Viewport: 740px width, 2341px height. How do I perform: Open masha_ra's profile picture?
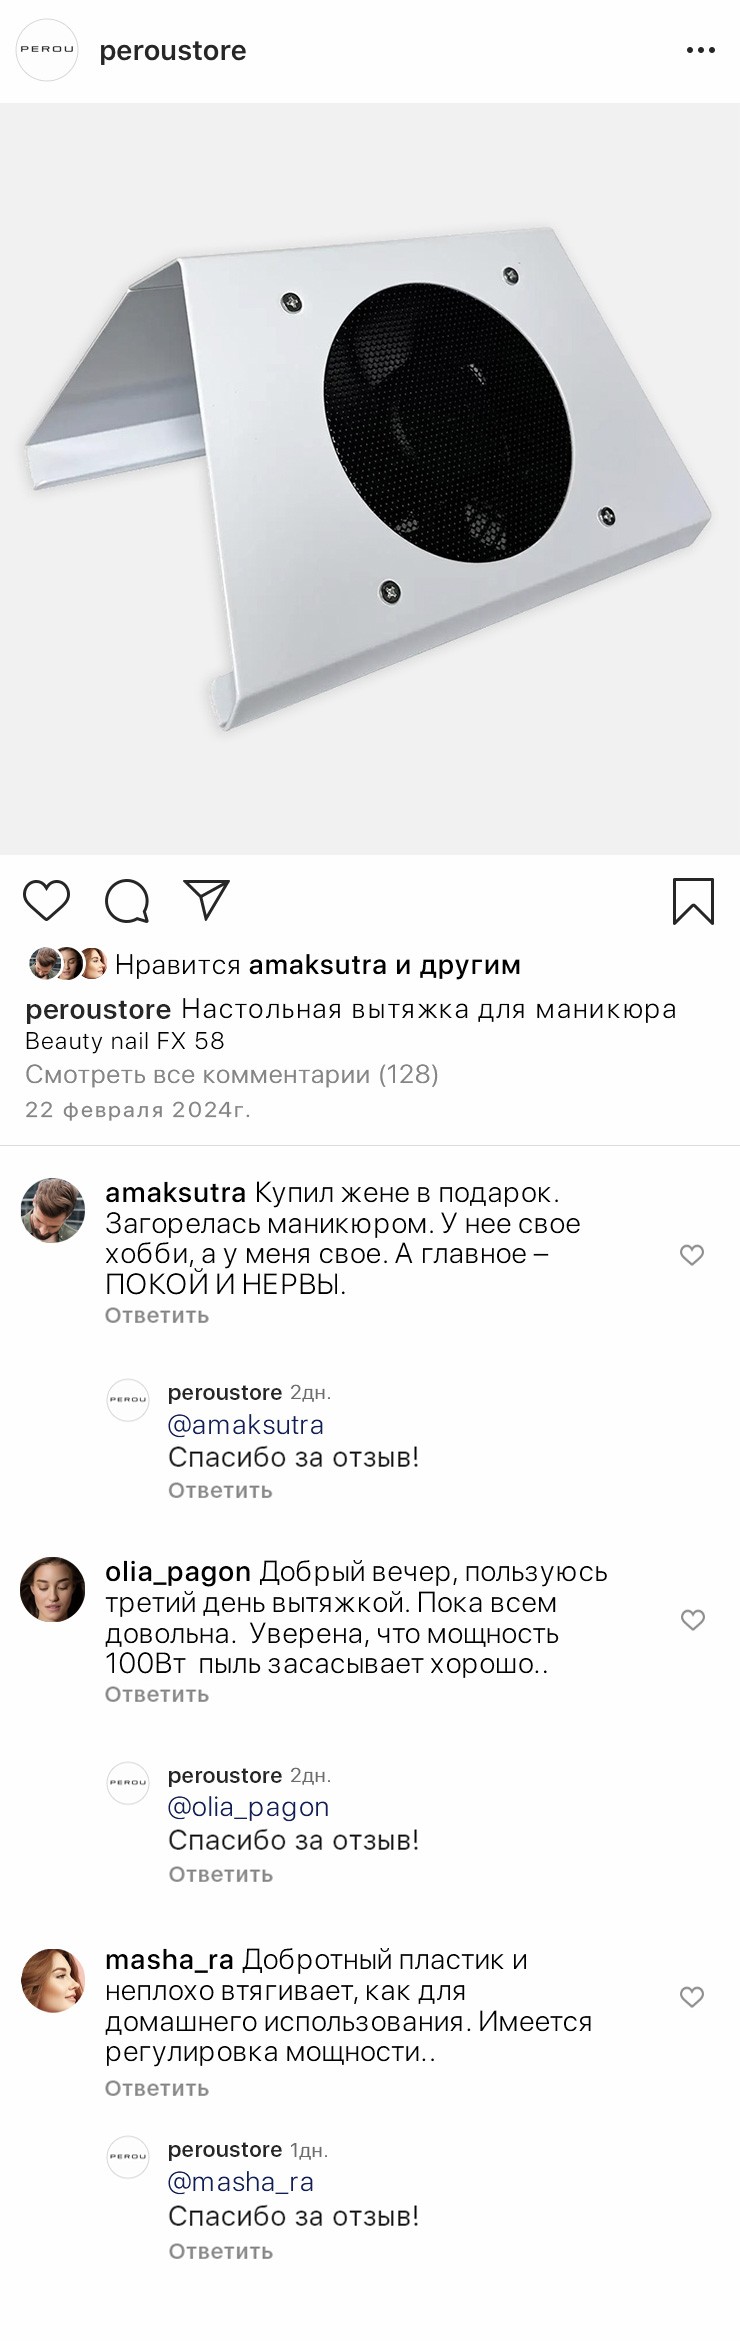[53, 1980]
